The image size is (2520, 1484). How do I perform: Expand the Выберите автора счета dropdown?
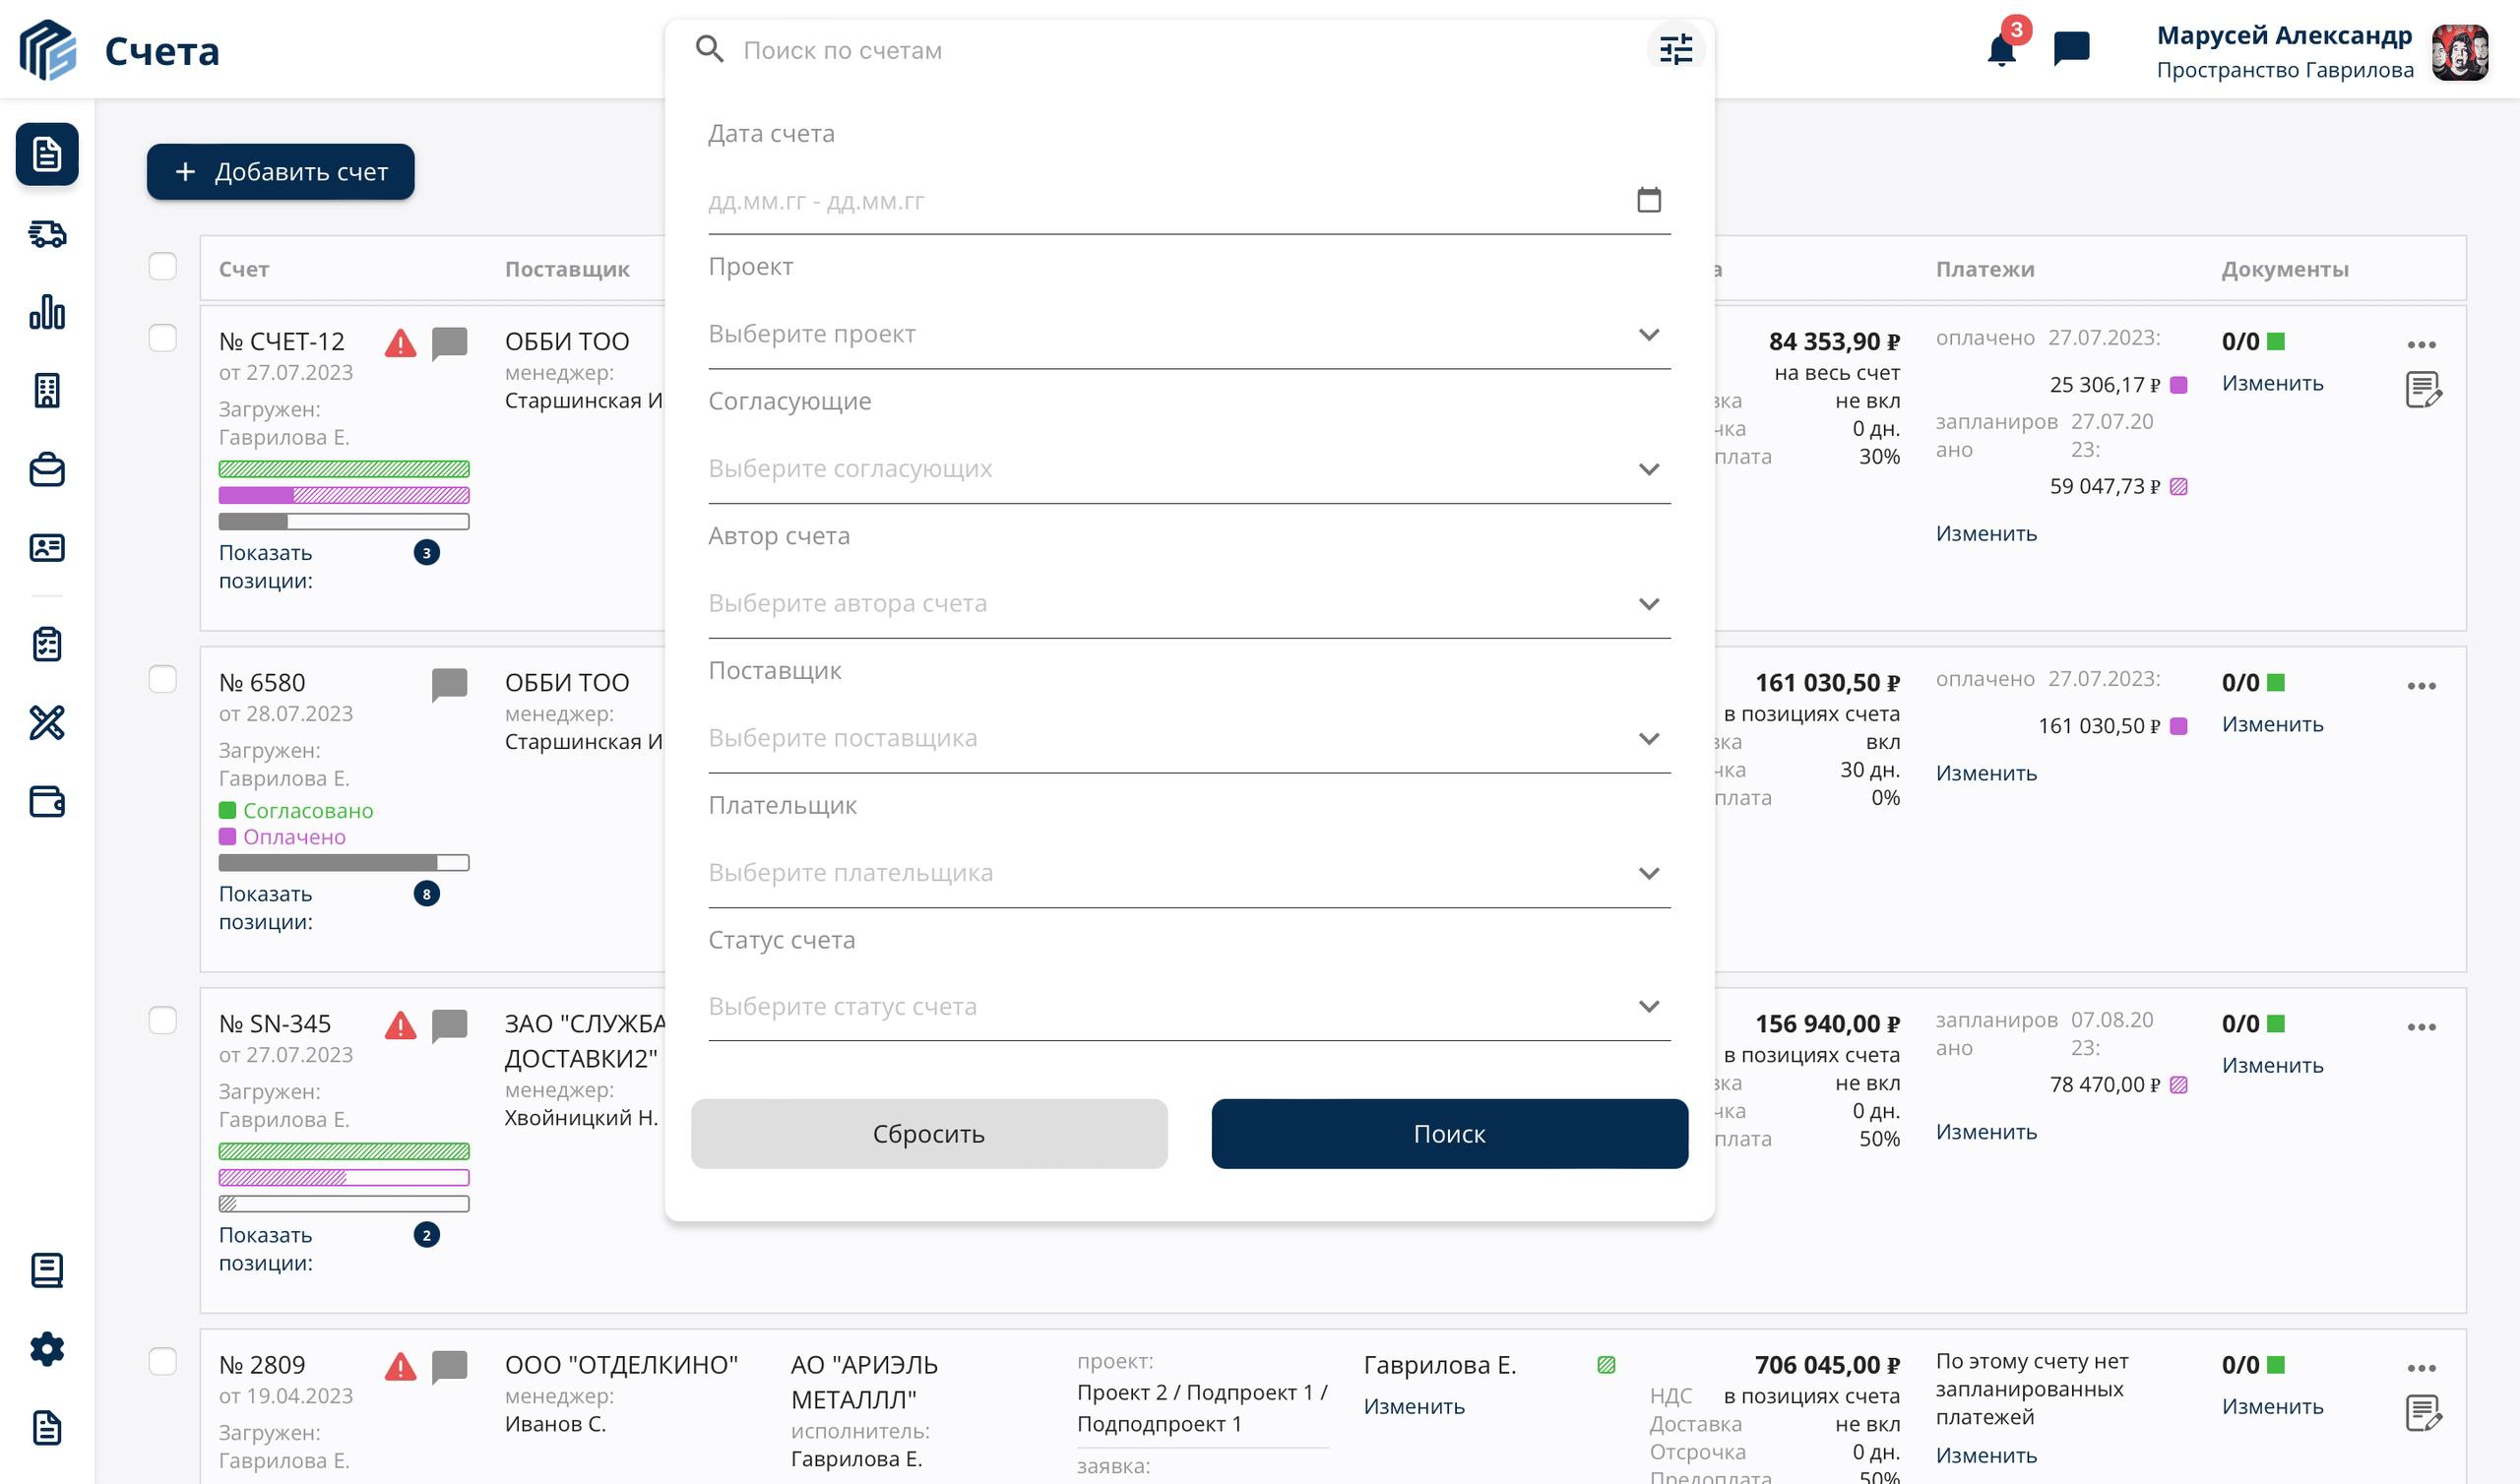click(1189, 604)
